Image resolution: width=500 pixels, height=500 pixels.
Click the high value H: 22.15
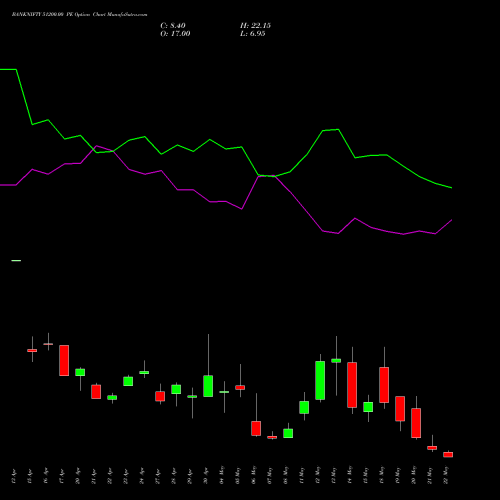(x=255, y=26)
